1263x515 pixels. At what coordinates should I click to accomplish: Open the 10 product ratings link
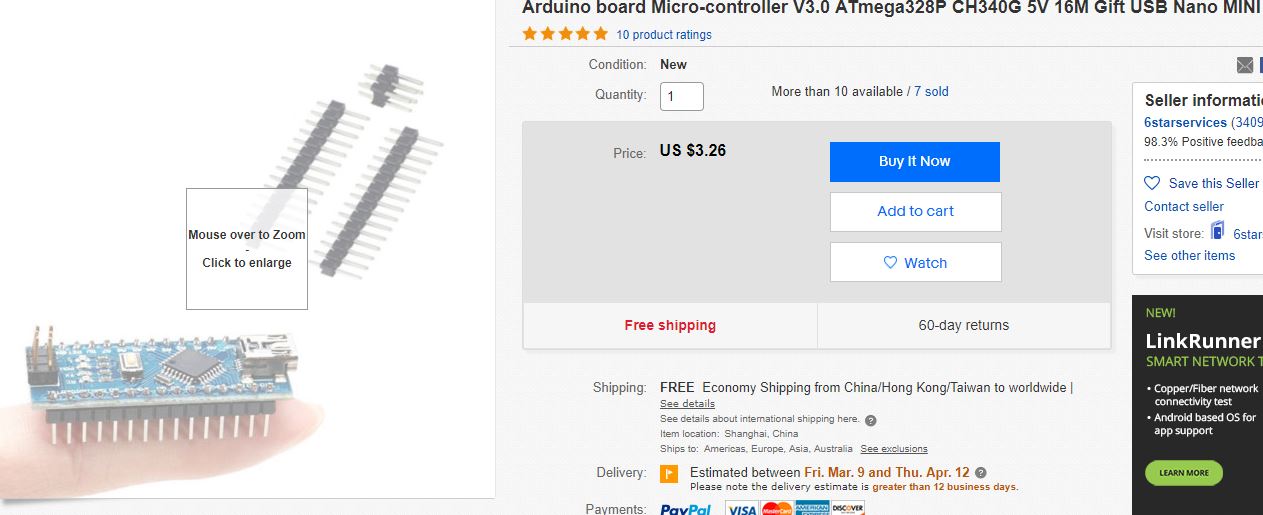click(664, 35)
